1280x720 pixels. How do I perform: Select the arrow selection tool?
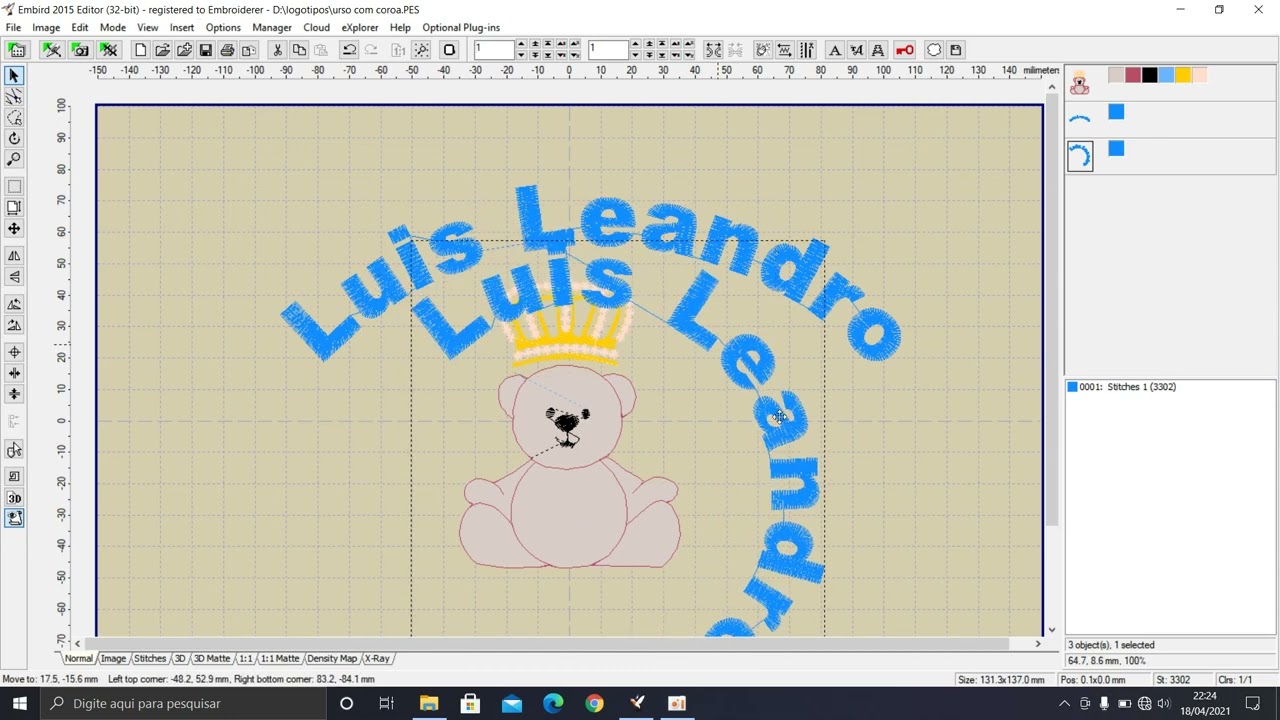click(x=14, y=76)
